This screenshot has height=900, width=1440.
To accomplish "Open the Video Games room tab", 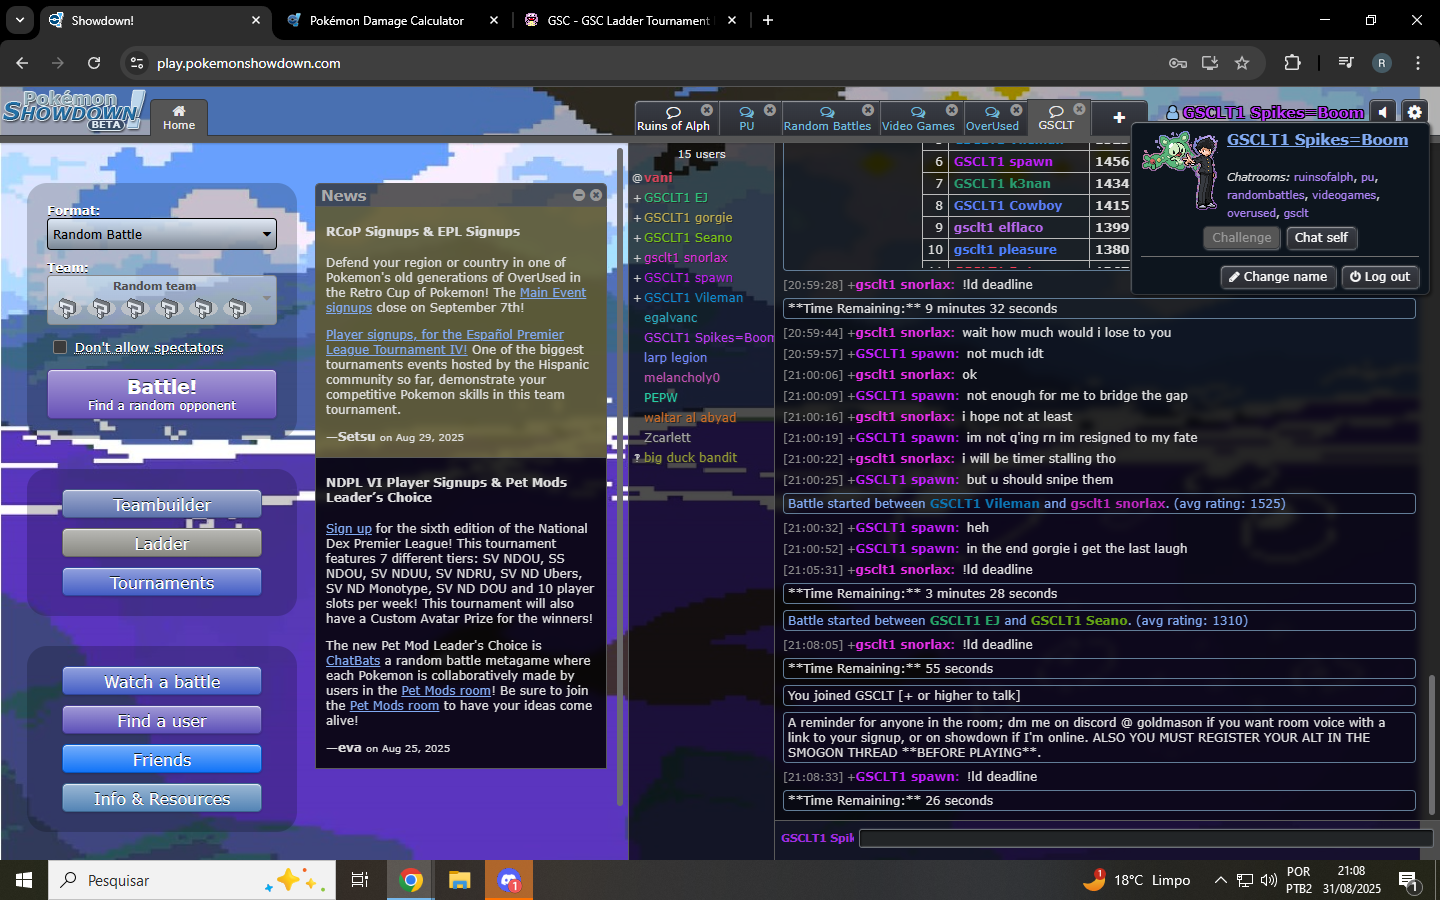I will (918, 118).
